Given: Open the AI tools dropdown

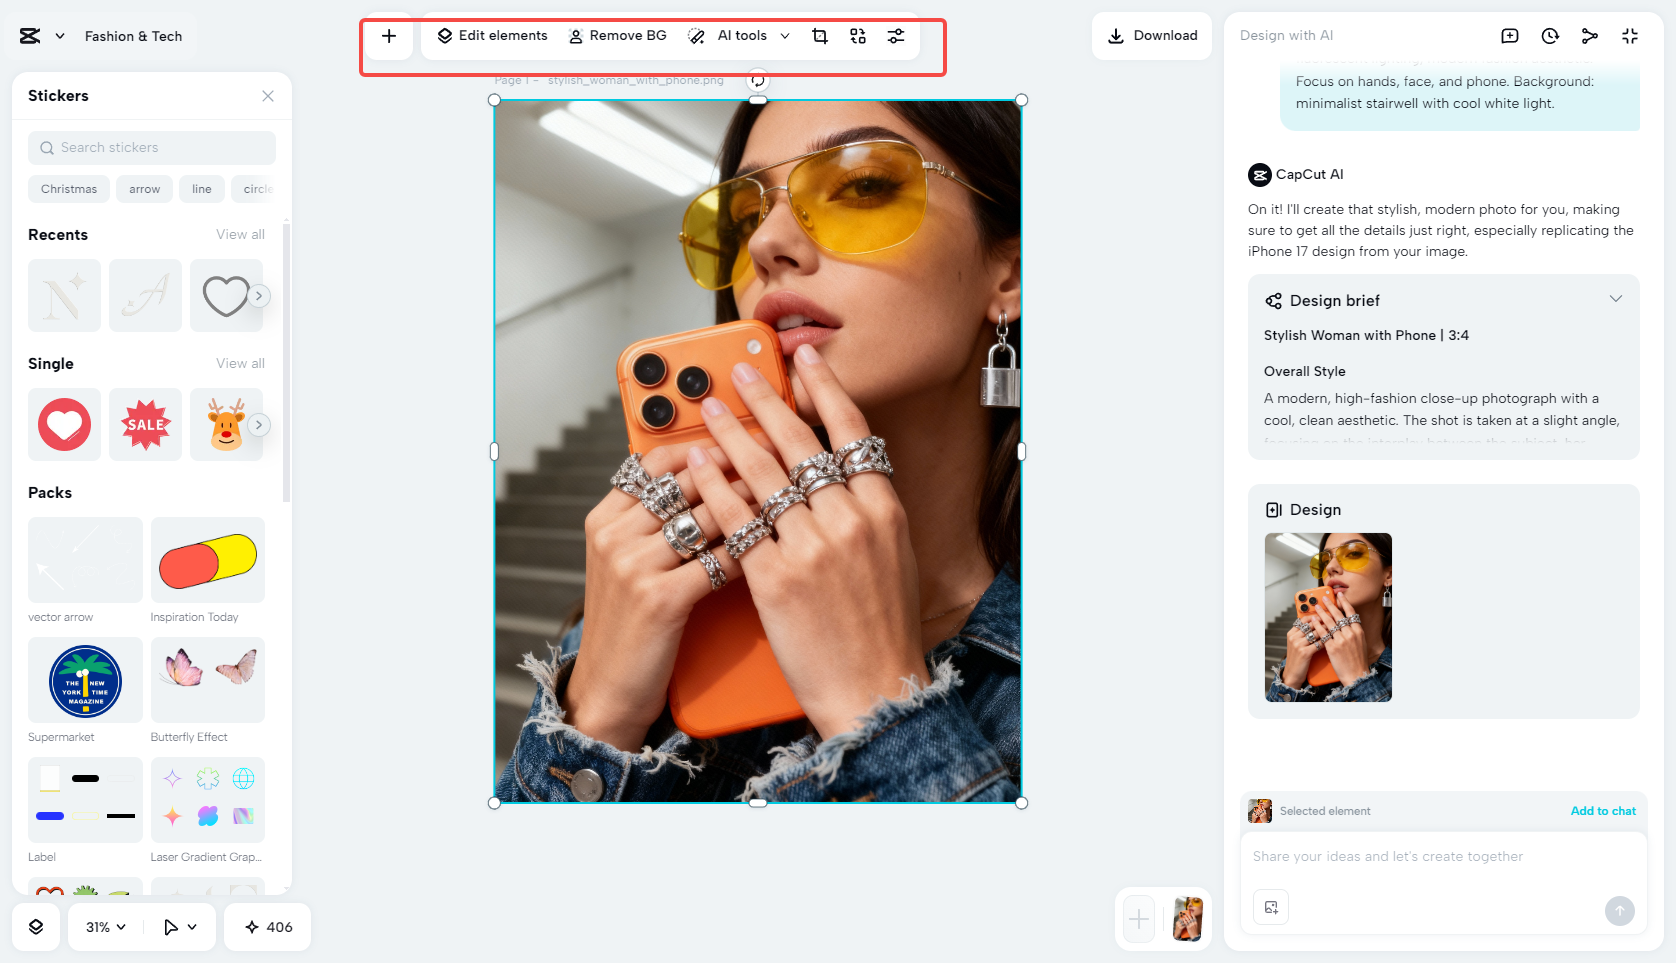Looking at the screenshot, I should [742, 36].
